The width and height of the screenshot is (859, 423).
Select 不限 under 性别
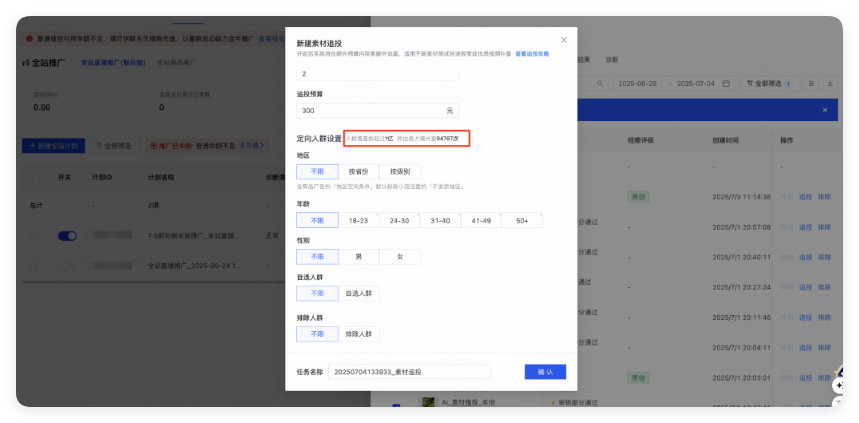317,256
